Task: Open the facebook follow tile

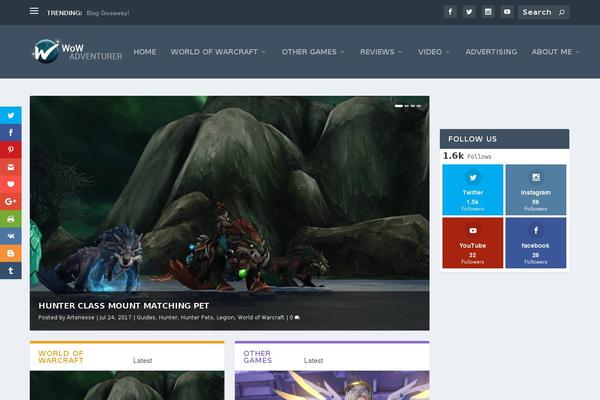Action: (536, 243)
